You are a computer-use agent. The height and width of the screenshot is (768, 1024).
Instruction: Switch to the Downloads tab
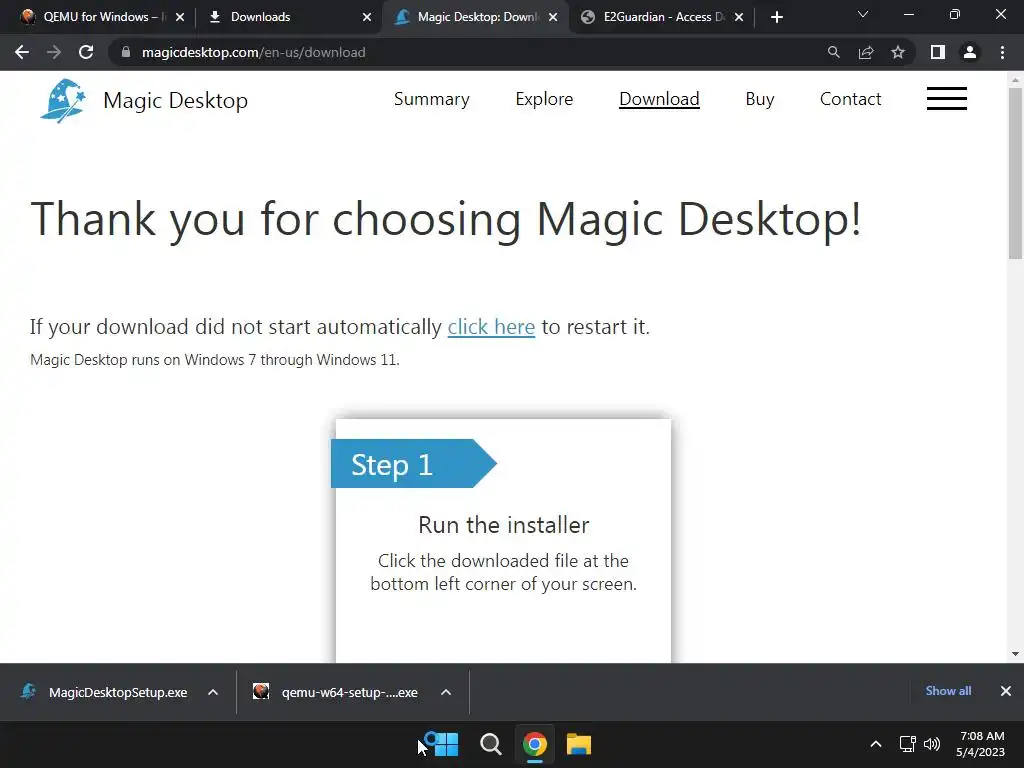pos(281,17)
